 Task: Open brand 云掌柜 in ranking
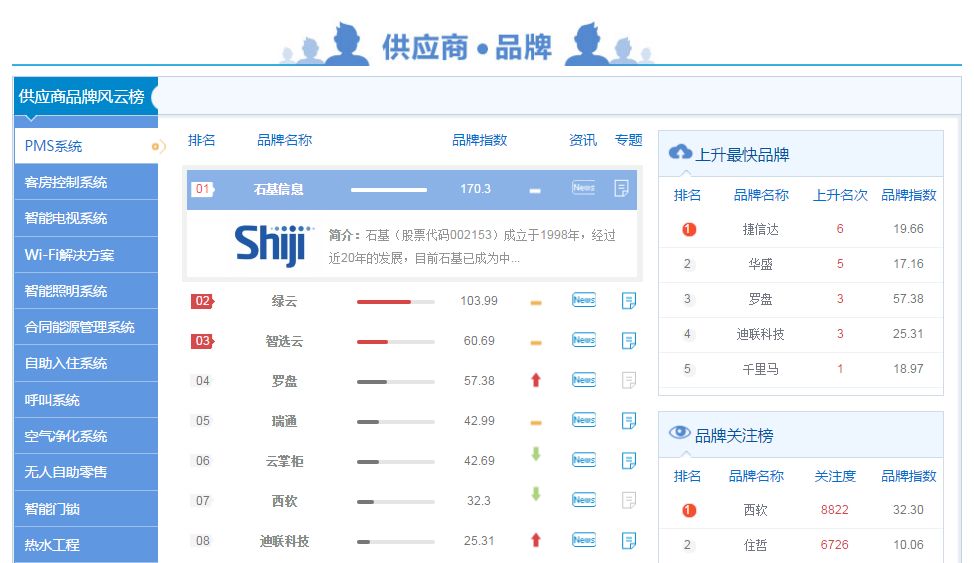pyautogui.click(x=284, y=460)
